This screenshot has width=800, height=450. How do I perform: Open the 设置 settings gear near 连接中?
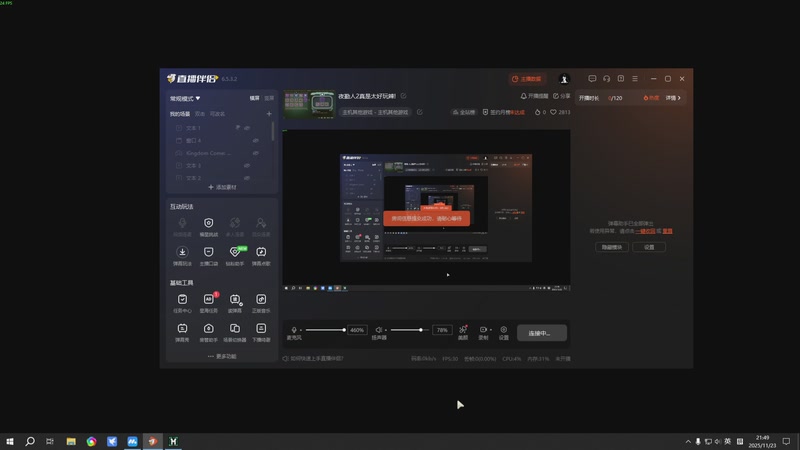click(x=504, y=330)
